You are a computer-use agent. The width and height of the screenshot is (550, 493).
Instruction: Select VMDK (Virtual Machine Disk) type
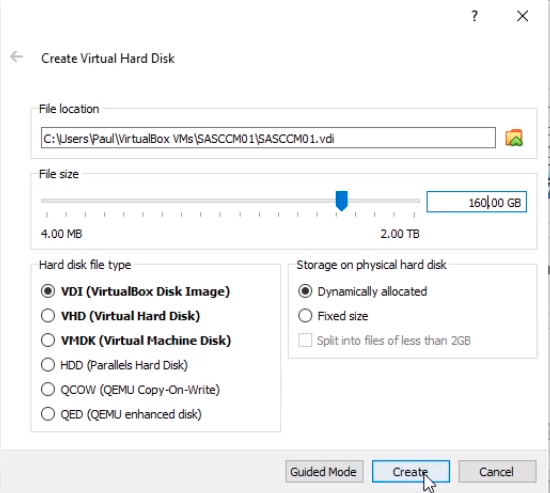click(x=48, y=340)
